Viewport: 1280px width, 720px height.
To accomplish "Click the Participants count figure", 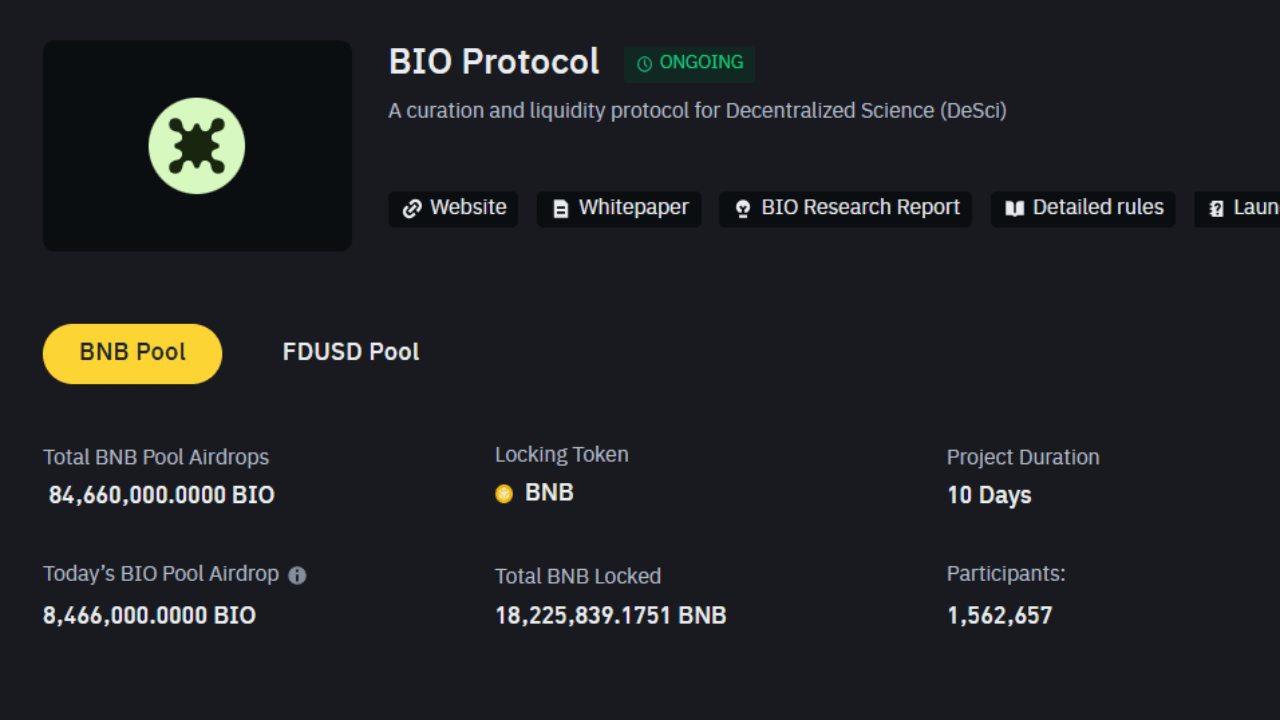I will (999, 615).
